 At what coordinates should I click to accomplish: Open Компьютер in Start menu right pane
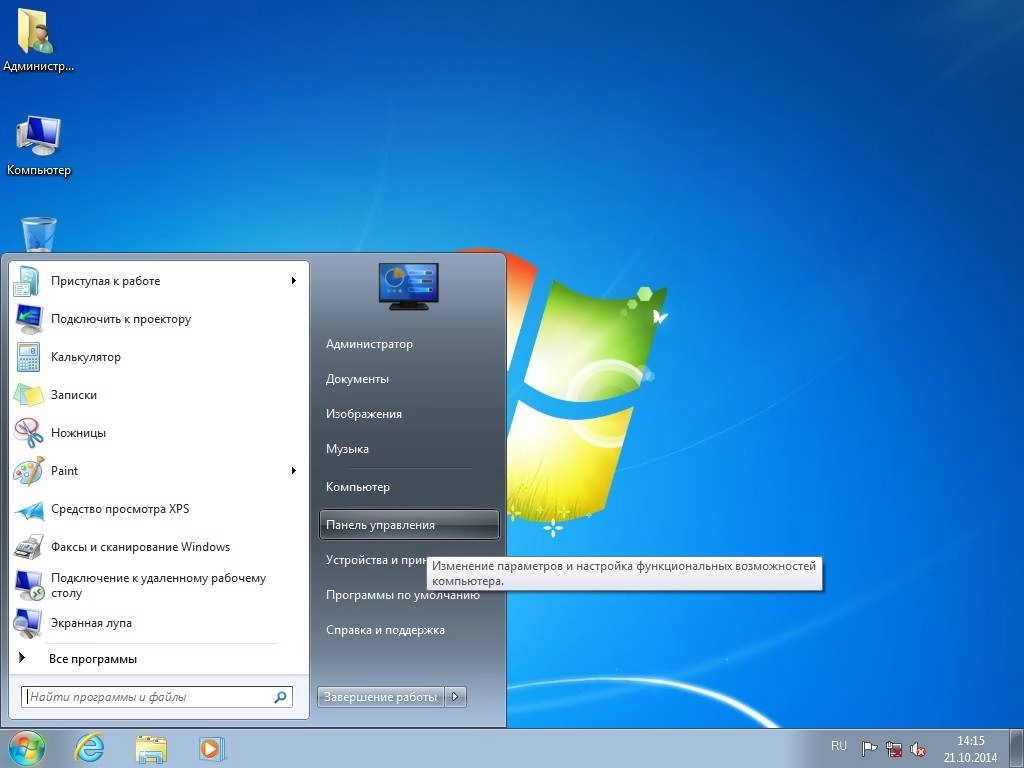[358, 487]
